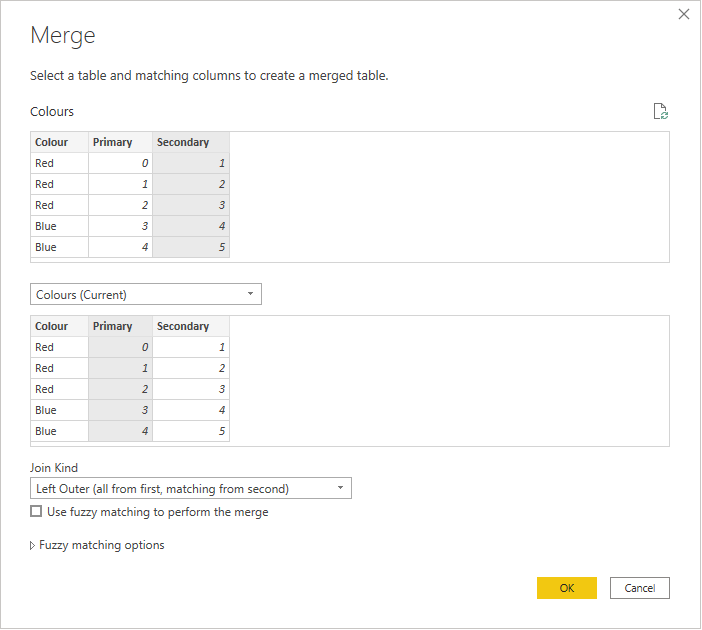Select Primary column header in bottom table

click(120, 326)
